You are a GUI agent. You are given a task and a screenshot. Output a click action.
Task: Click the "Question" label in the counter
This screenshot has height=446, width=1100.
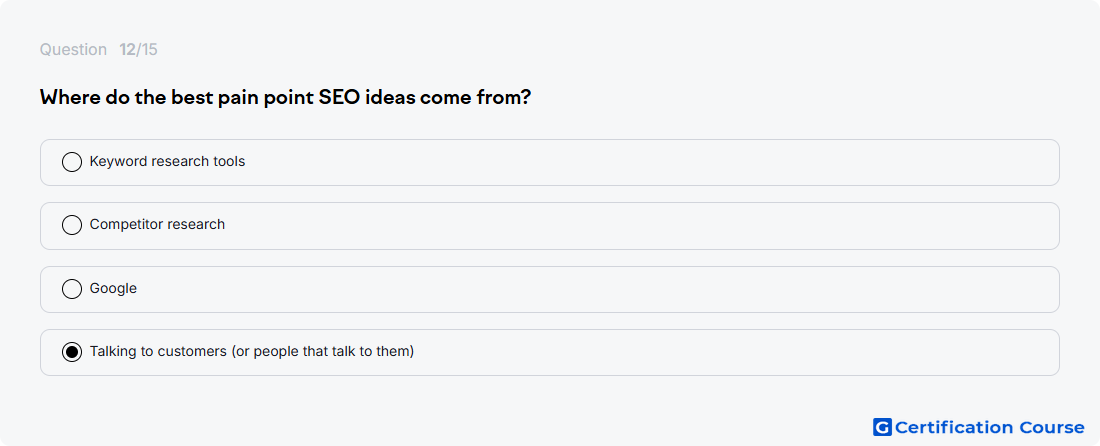click(x=73, y=50)
